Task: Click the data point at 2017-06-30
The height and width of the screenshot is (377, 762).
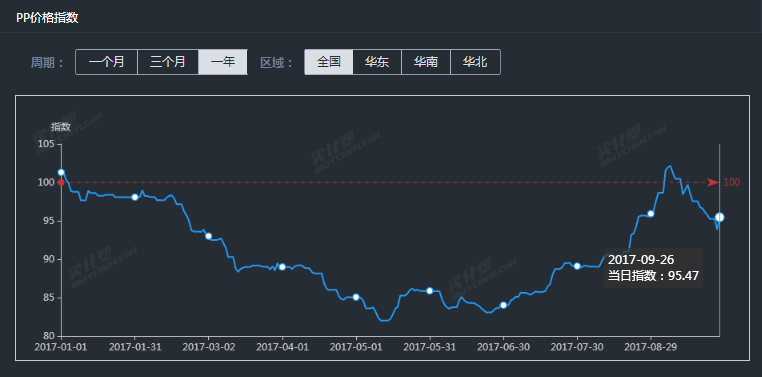Action: click(503, 305)
